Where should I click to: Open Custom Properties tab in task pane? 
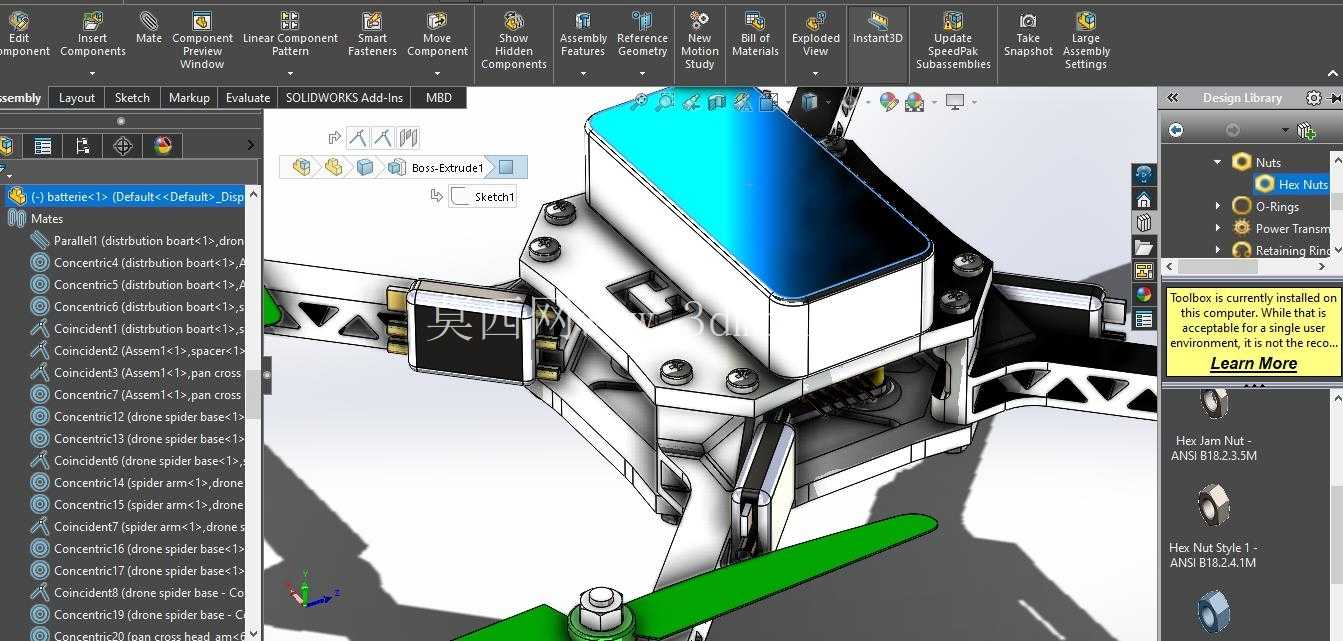1145,320
